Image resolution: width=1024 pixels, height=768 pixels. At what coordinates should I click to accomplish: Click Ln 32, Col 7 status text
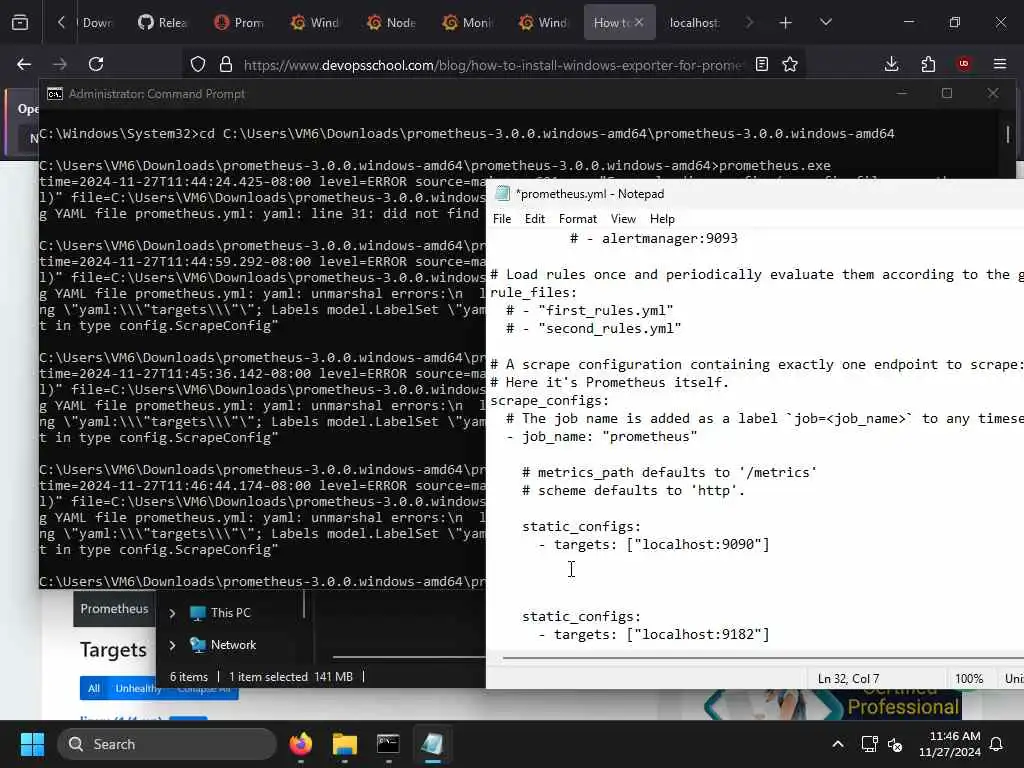click(848, 679)
